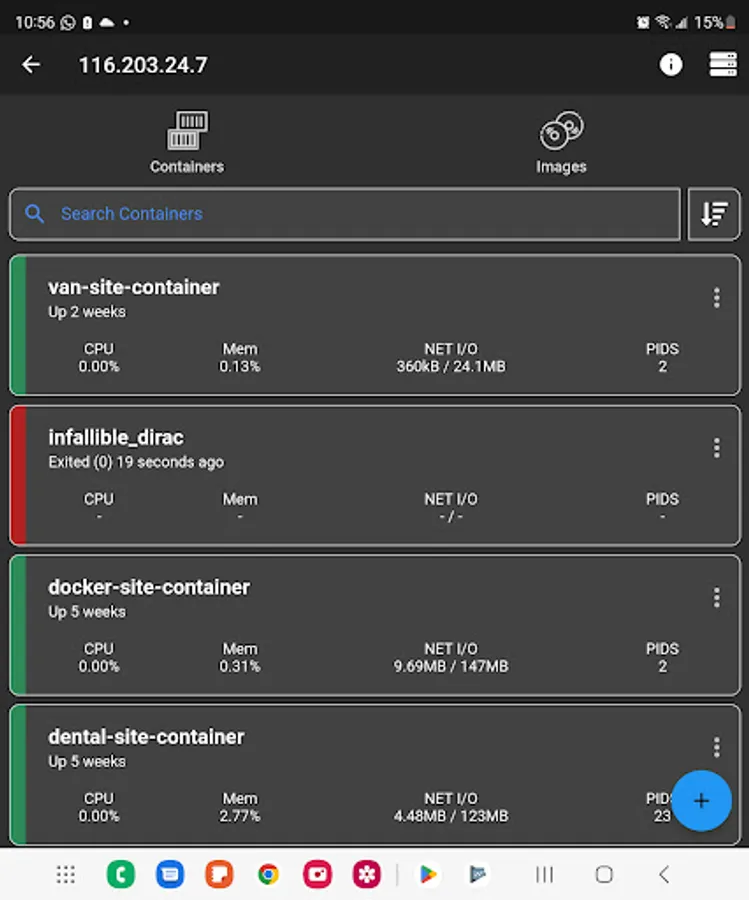Open the app drawer grid icon
Viewport: 749px width, 900px height.
coord(66,875)
